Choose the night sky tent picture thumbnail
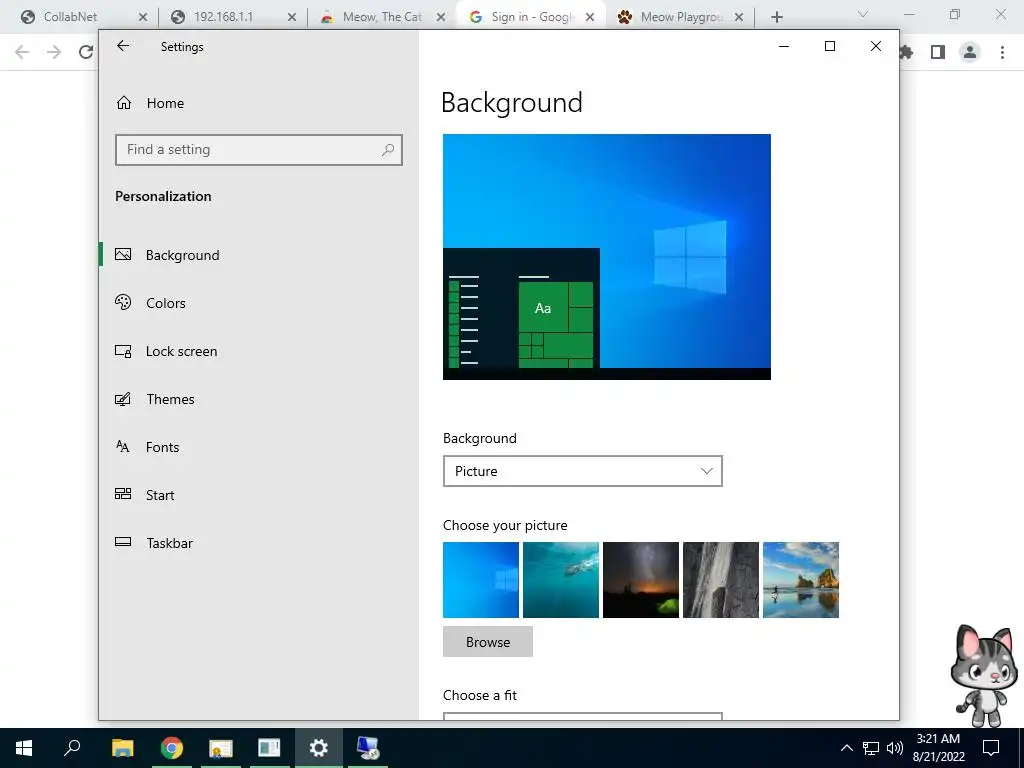The width and height of the screenshot is (1024, 768). point(641,580)
